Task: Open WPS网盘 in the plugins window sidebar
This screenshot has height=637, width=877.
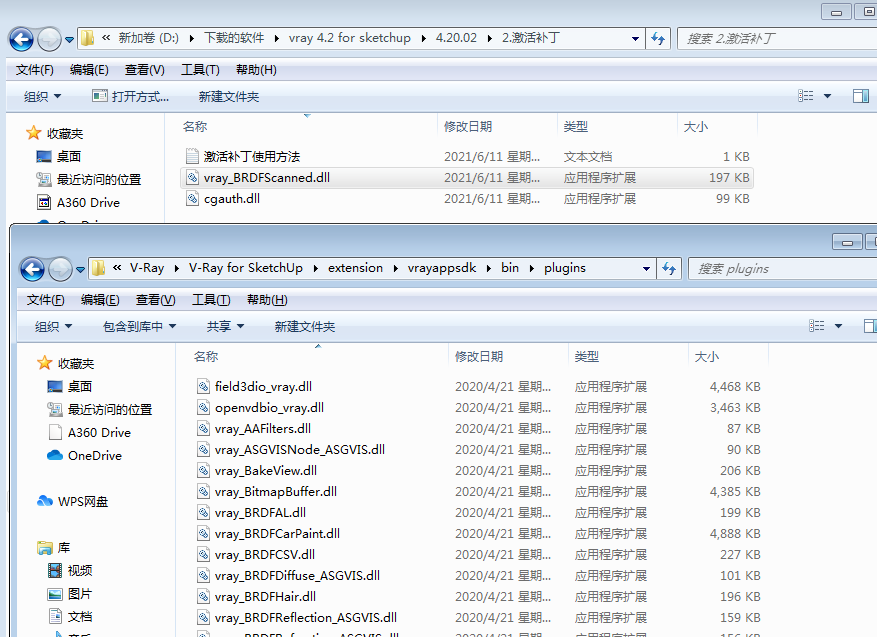Action: [73, 502]
